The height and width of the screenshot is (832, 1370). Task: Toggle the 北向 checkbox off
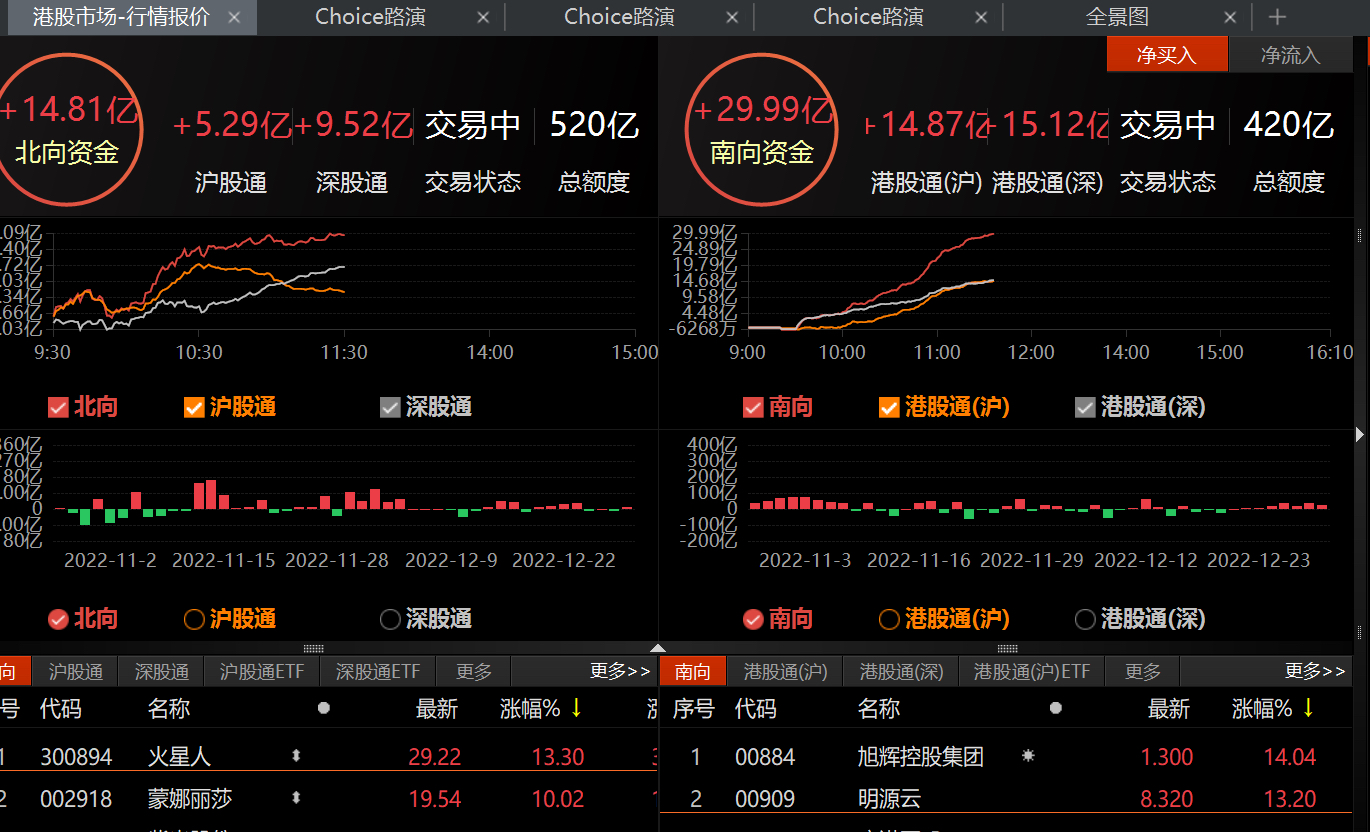click(58, 406)
